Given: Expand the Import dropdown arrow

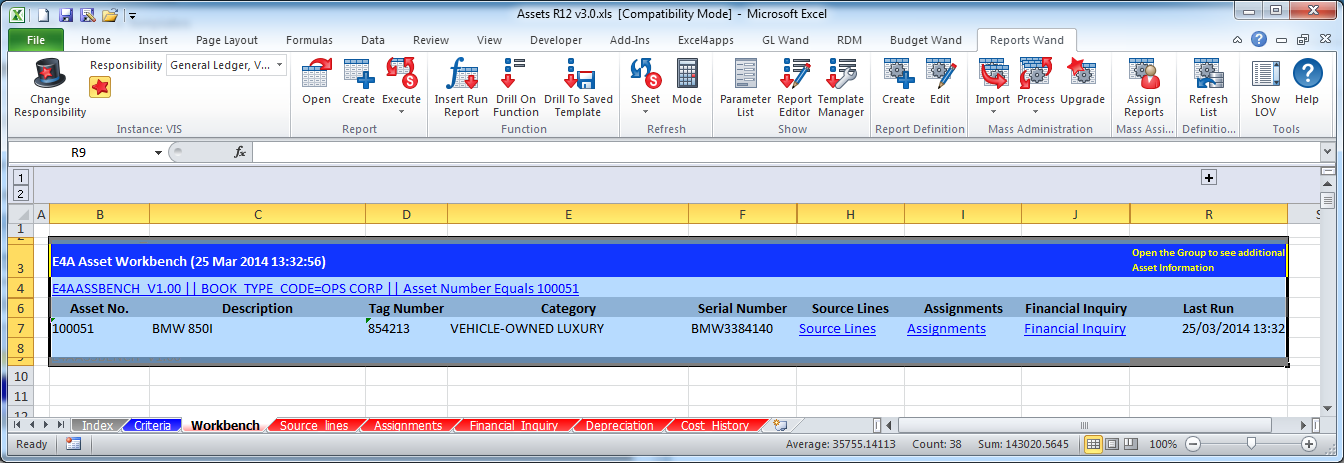Looking at the screenshot, I should pyautogui.click(x=993, y=112).
